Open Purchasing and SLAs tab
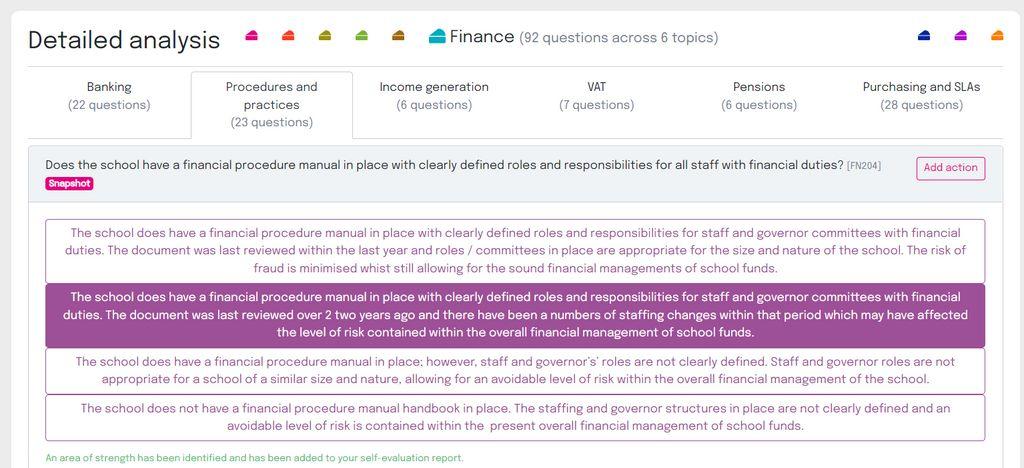The width and height of the screenshot is (1024, 468). [x=921, y=96]
